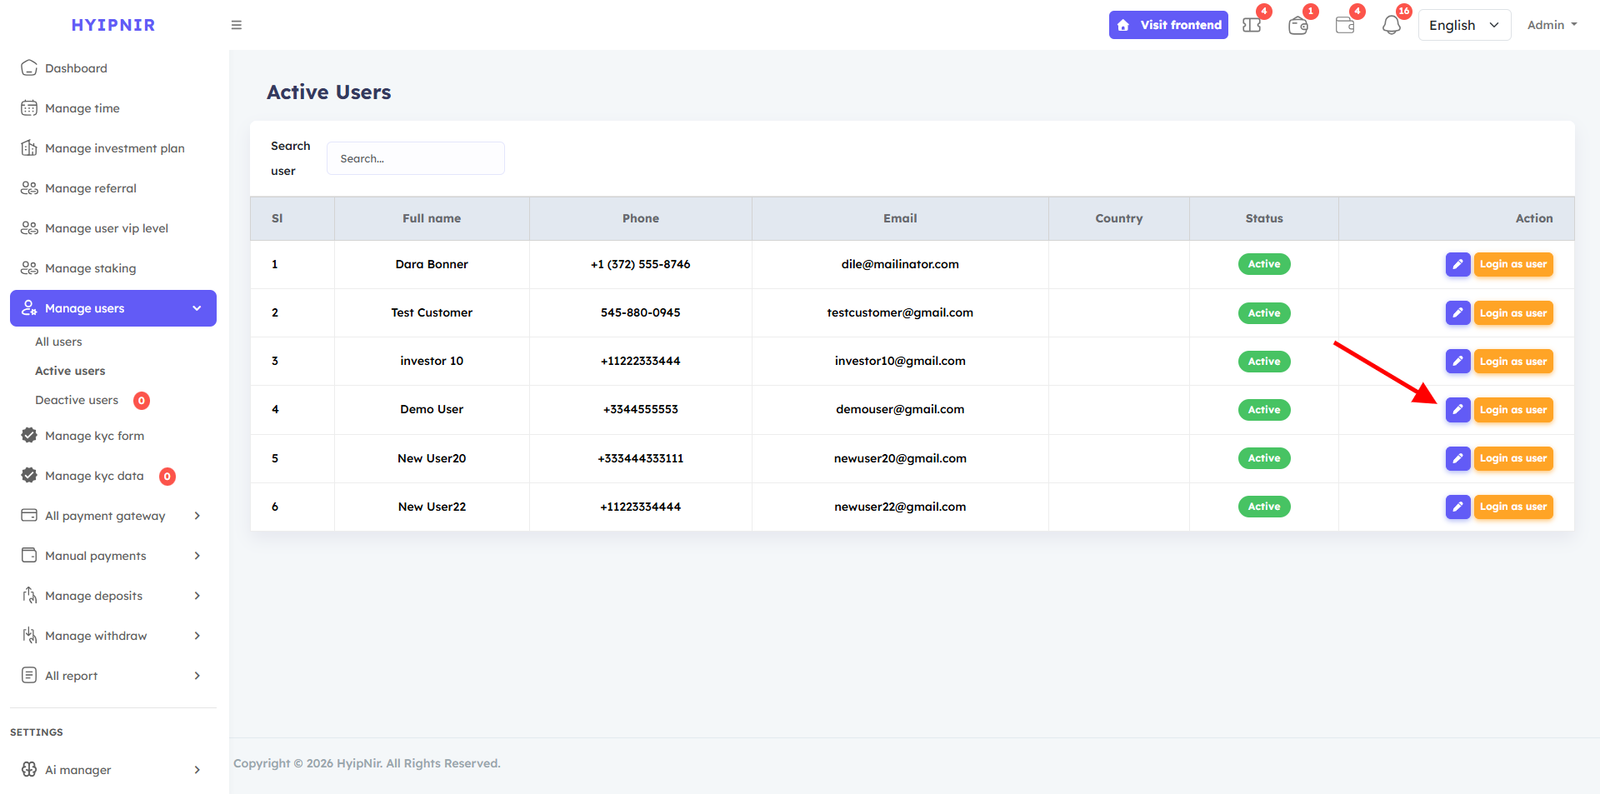The height and width of the screenshot is (794, 1600).
Task: Open Active users submenu item
Action: tap(70, 371)
